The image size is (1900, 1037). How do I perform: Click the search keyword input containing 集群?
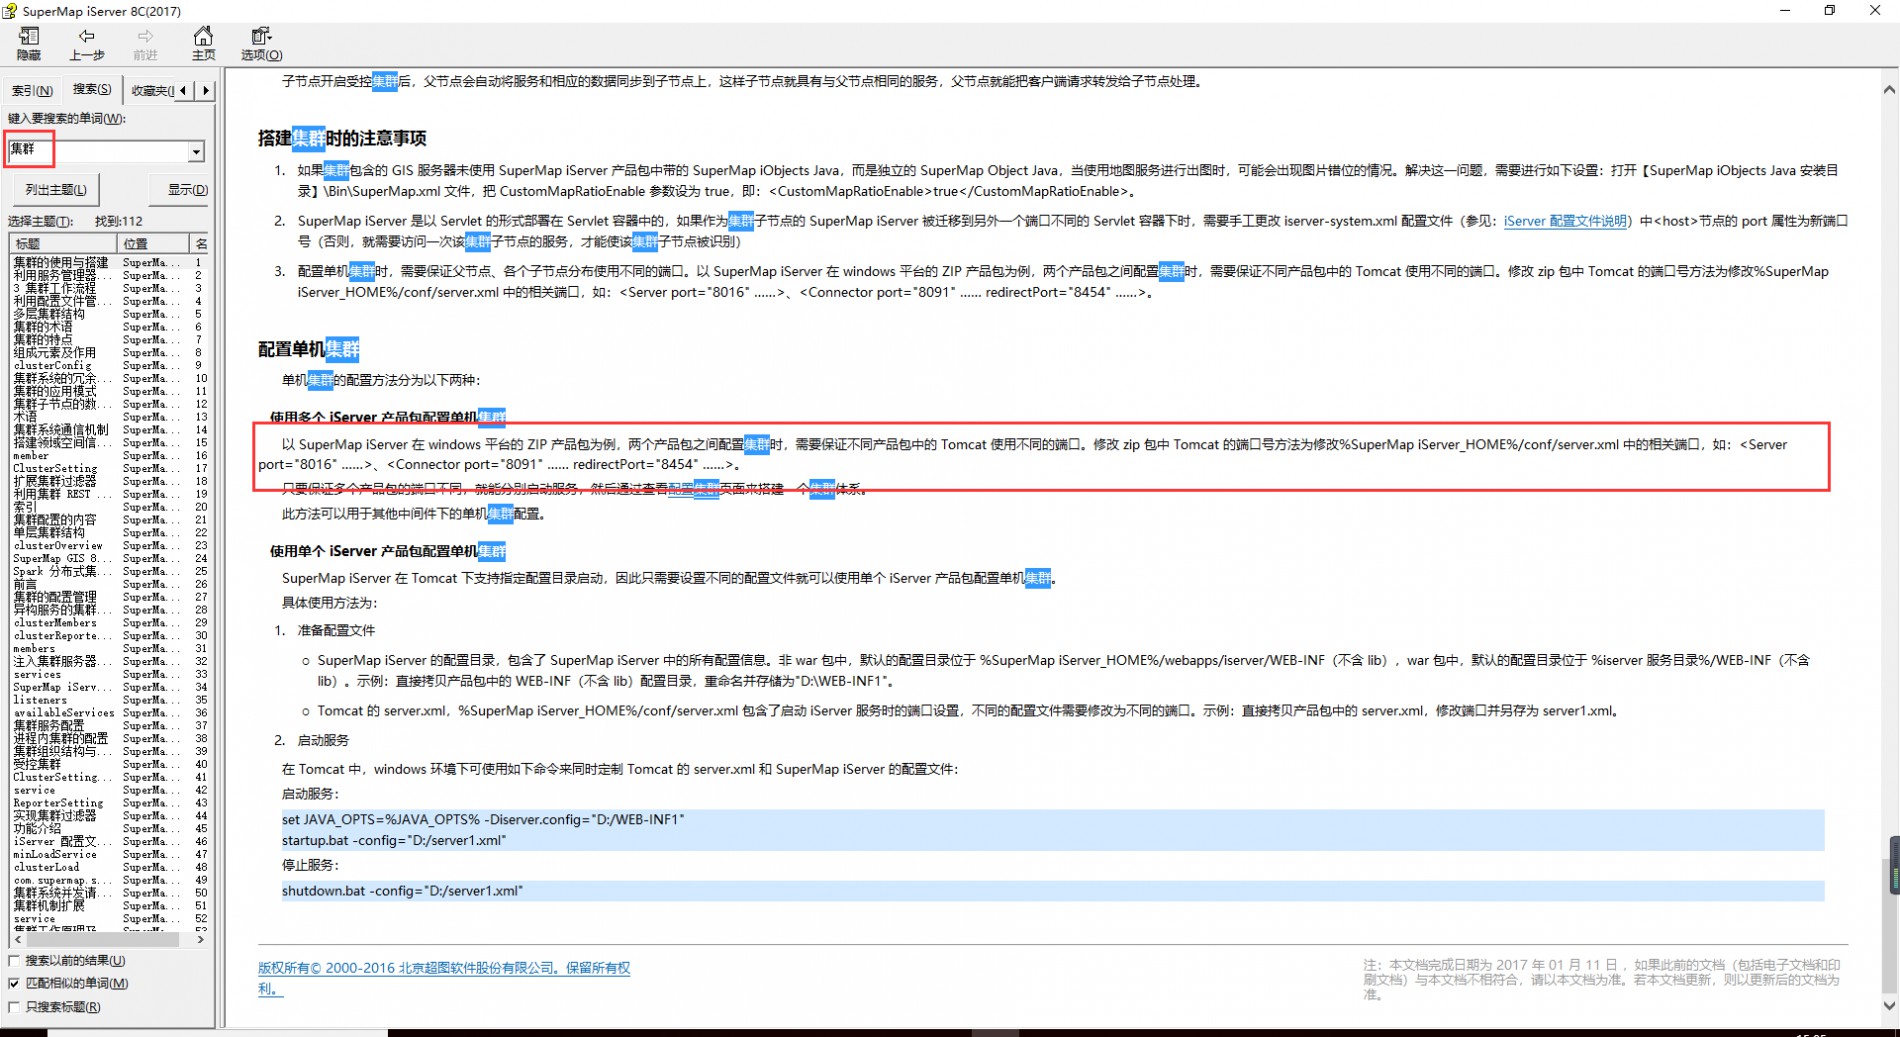[97, 149]
